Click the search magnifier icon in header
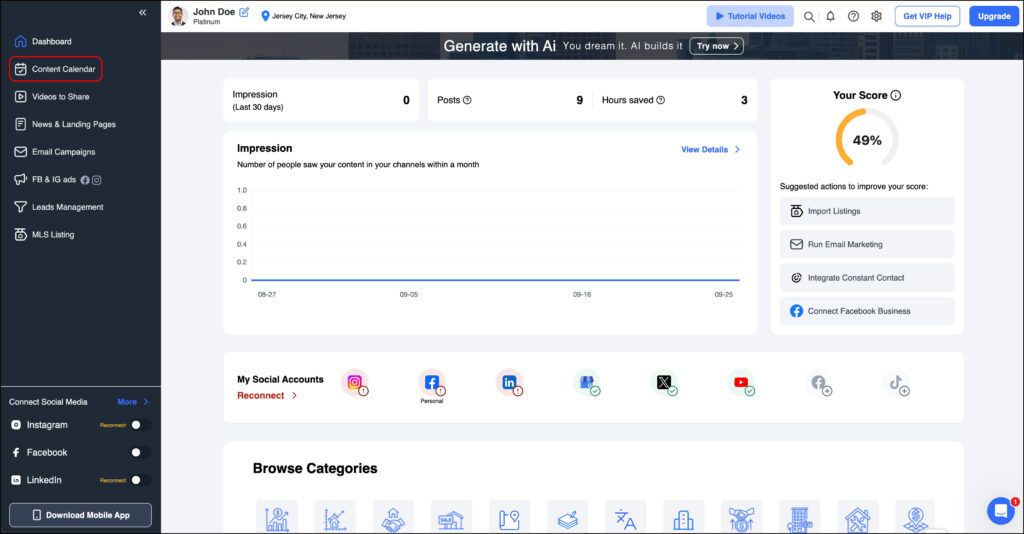This screenshot has width=1024, height=534. 809,16
